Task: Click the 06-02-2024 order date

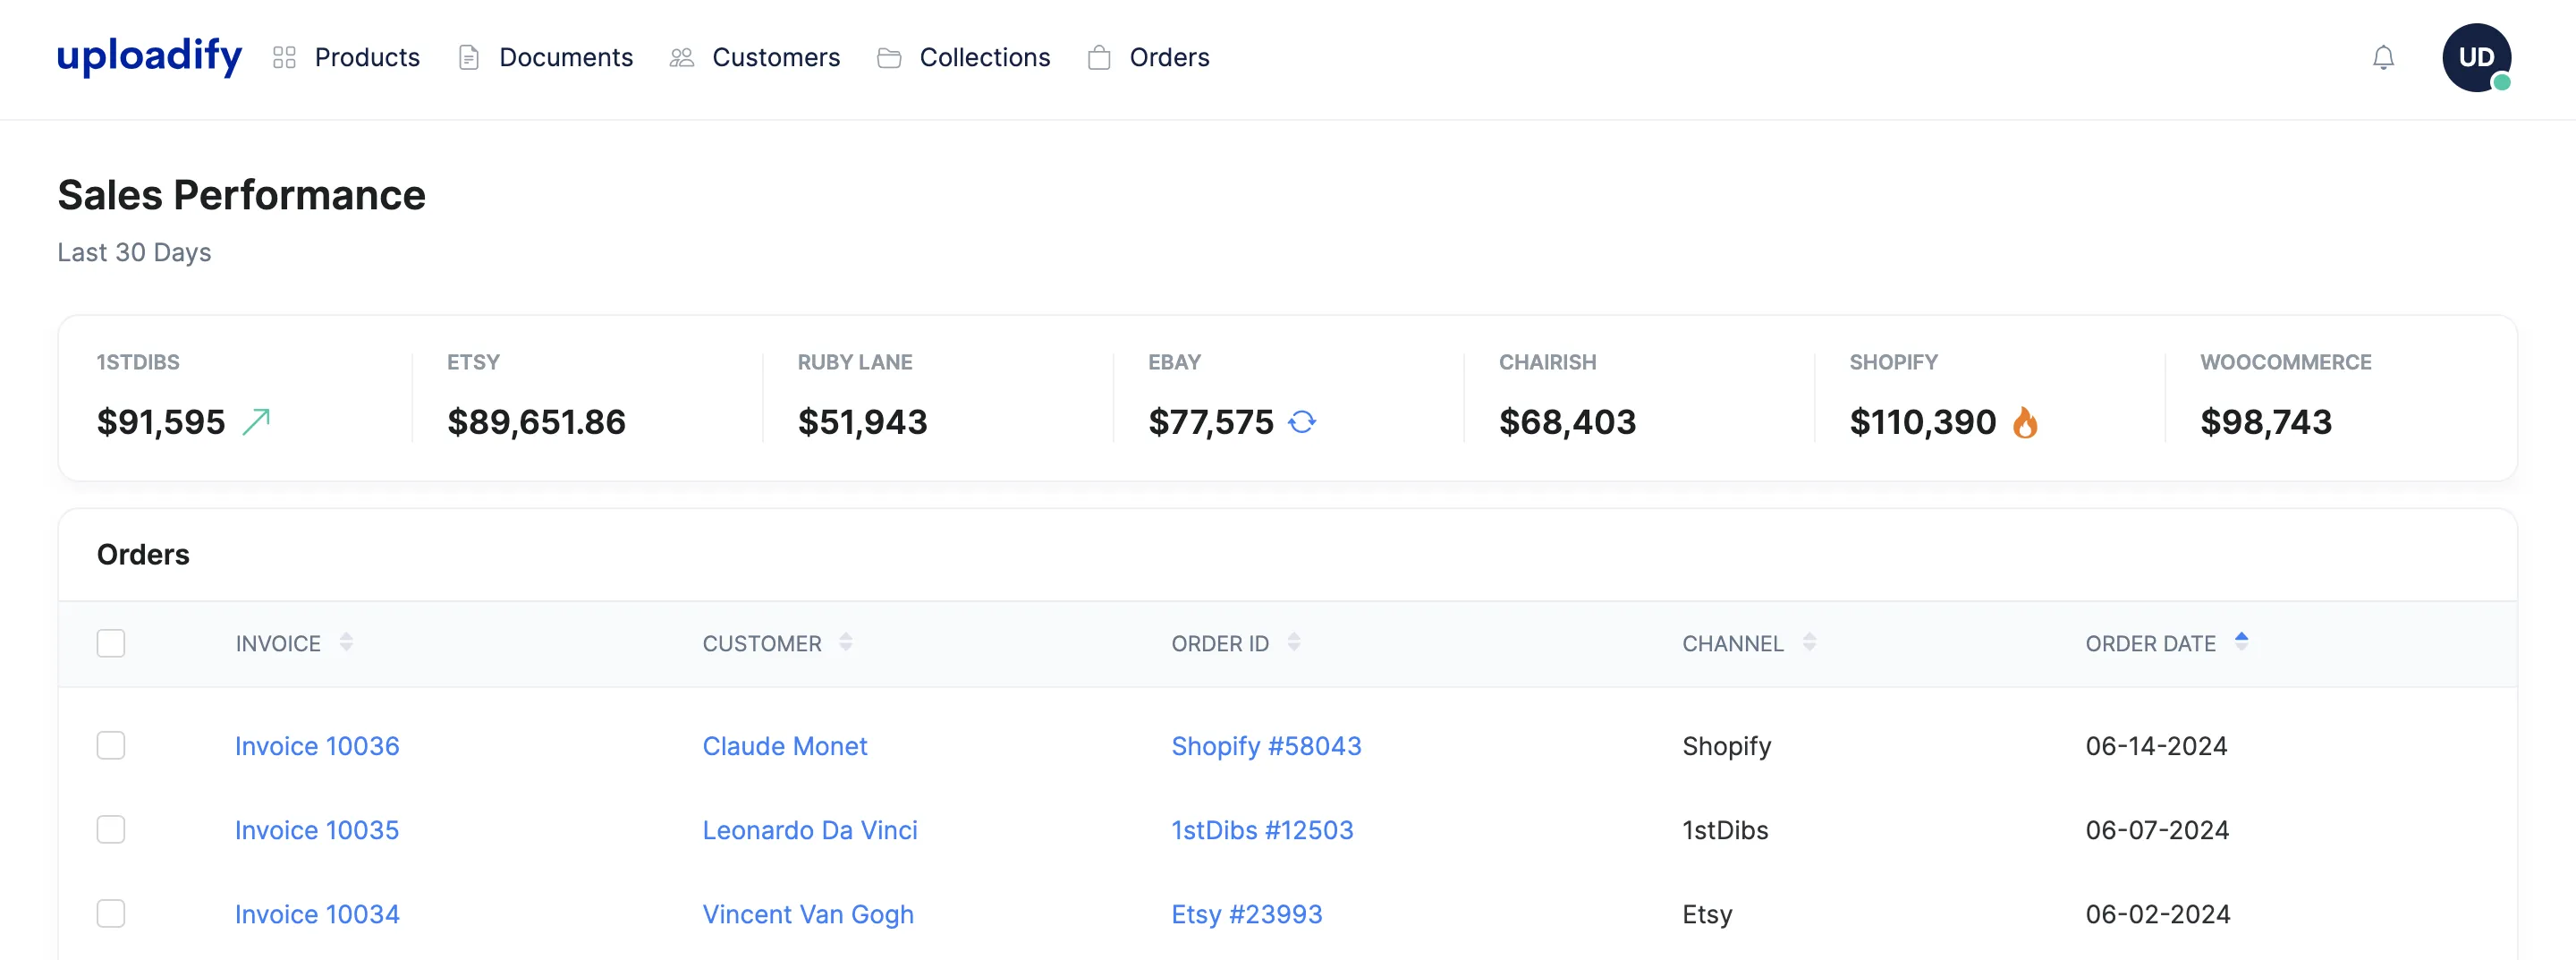Action: [x=2157, y=914]
